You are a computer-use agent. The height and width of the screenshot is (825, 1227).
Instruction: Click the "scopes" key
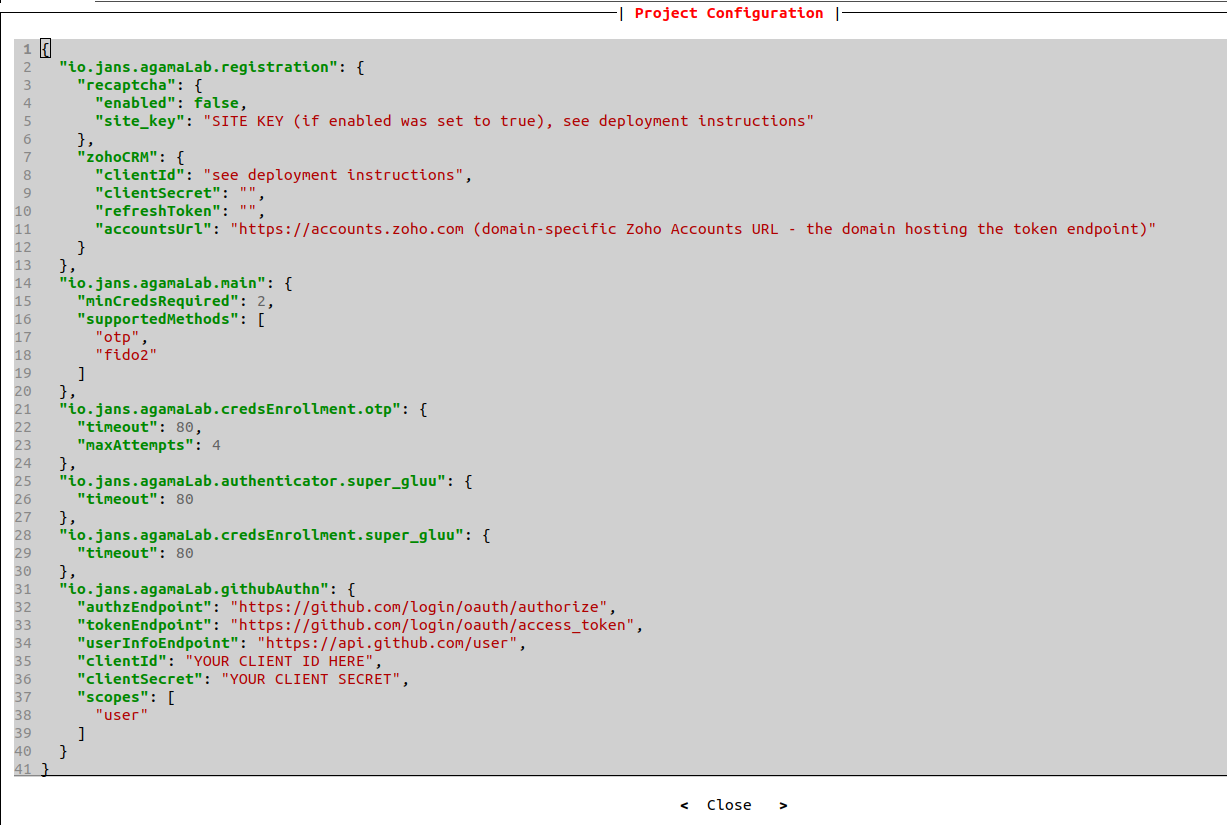click(x=113, y=697)
